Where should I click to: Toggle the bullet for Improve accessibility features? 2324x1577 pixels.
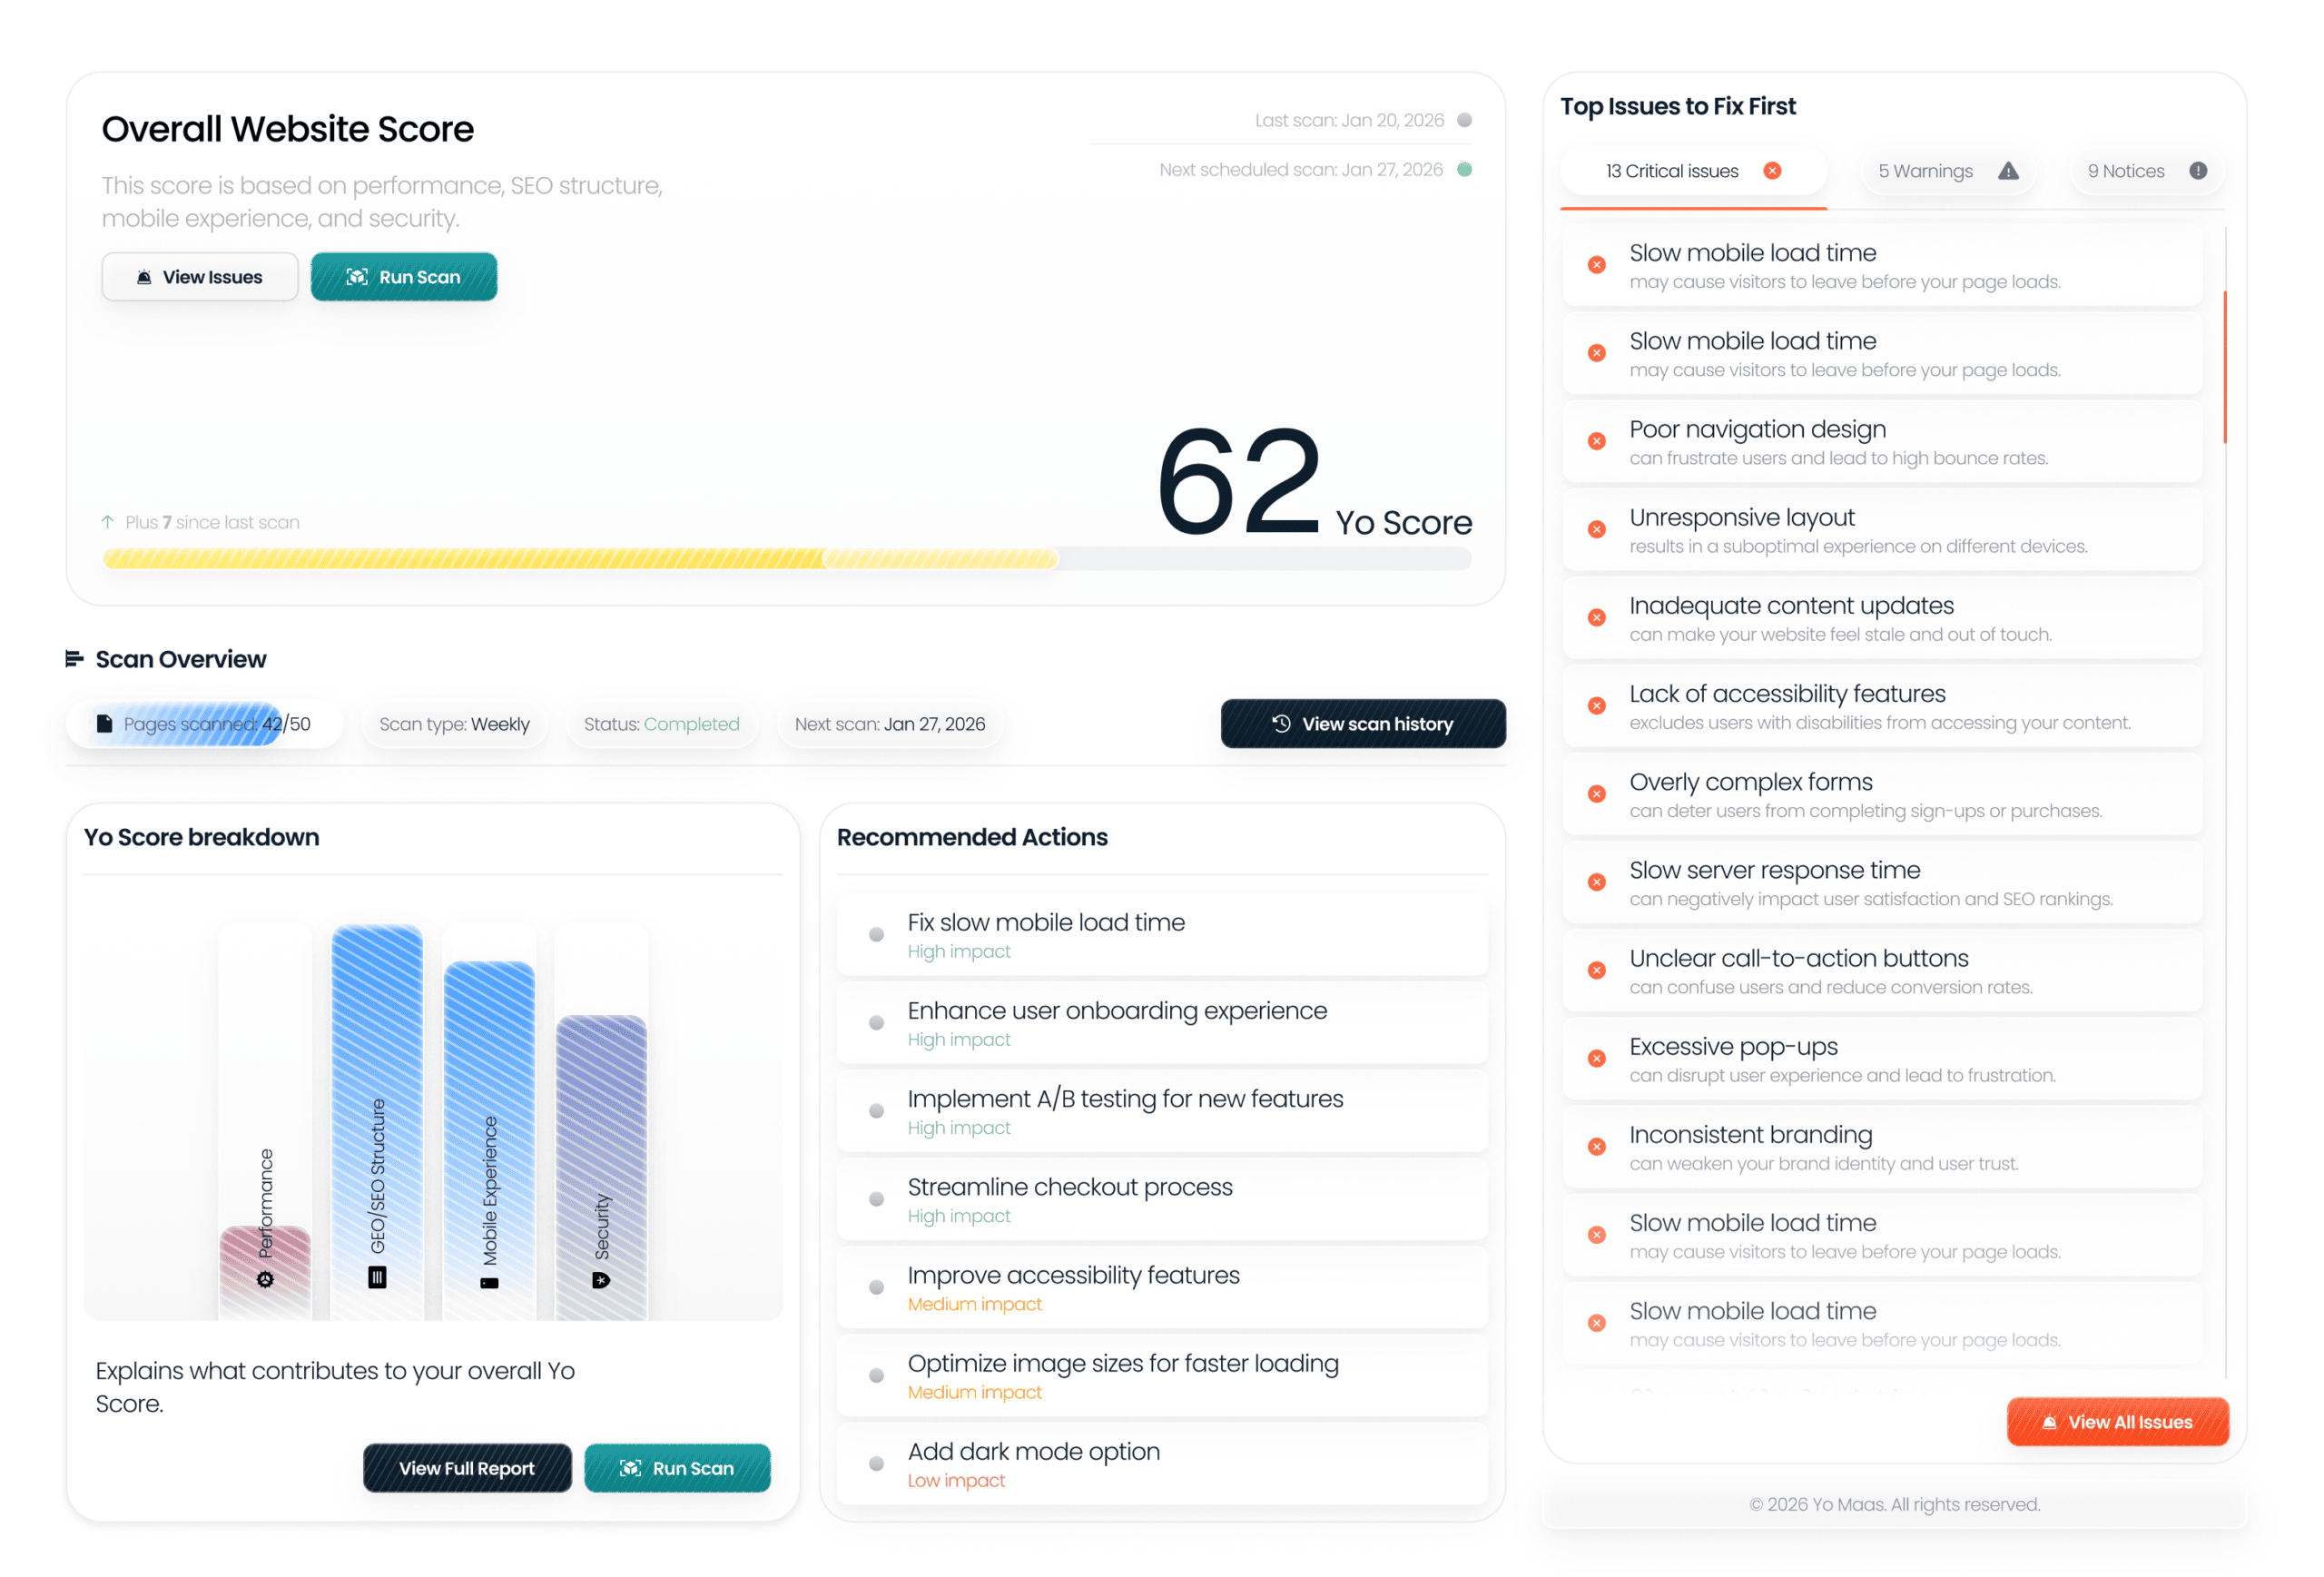coord(876,1286)
